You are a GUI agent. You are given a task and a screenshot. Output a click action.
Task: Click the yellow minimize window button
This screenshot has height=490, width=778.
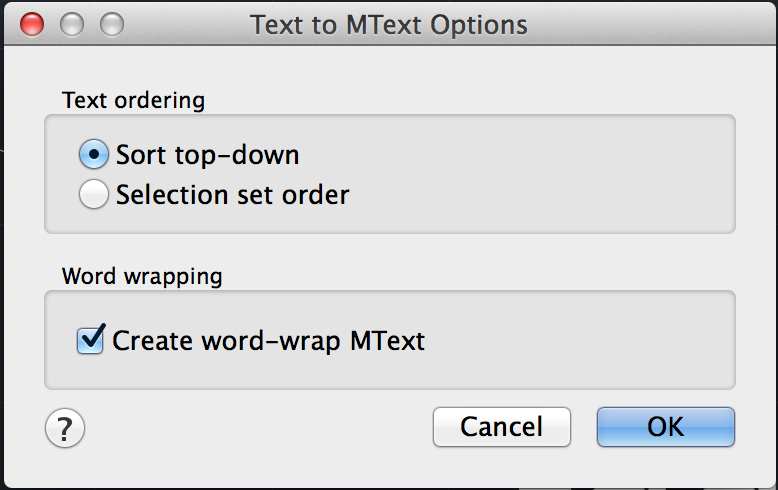[x=72, y=23]
